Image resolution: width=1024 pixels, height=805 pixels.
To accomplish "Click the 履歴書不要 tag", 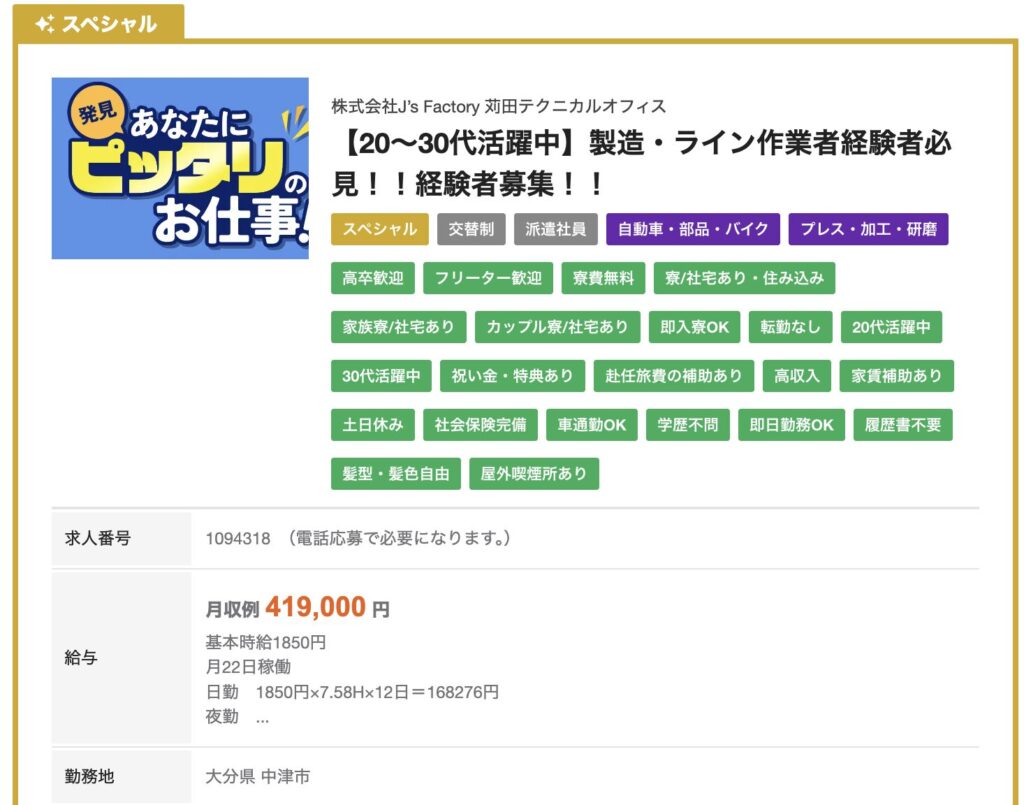I will pos(903,424).
